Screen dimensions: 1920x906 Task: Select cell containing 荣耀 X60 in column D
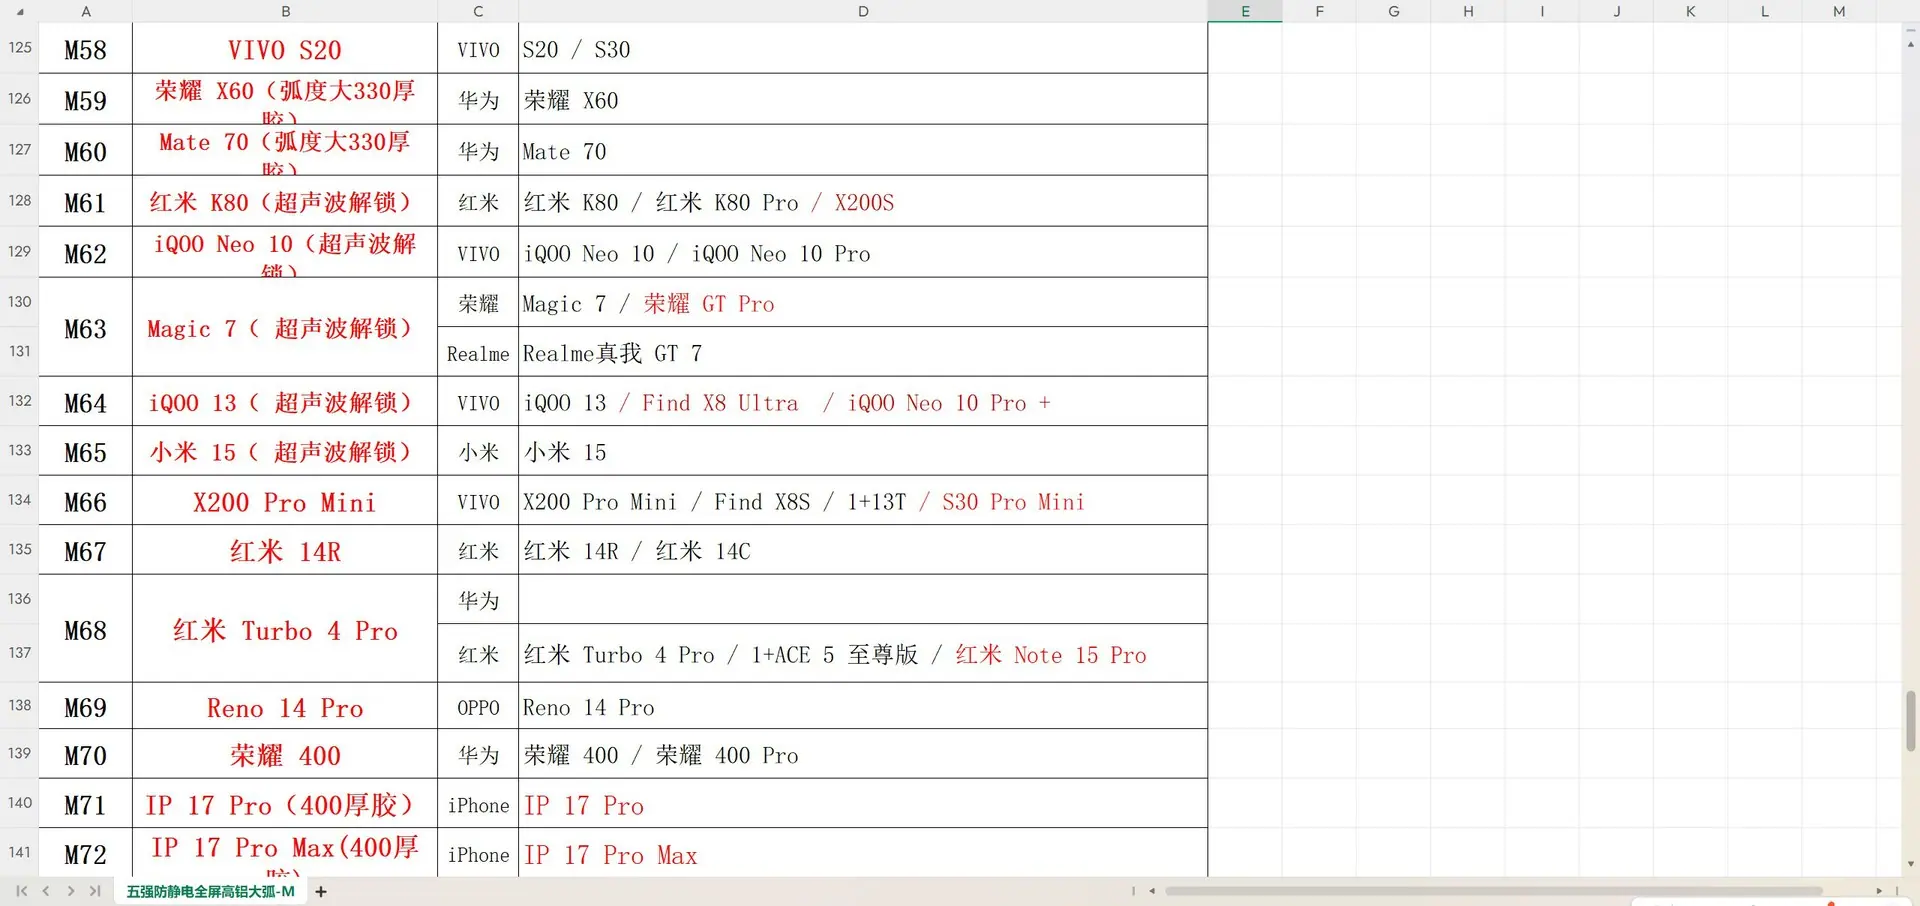tap(863, 99)
